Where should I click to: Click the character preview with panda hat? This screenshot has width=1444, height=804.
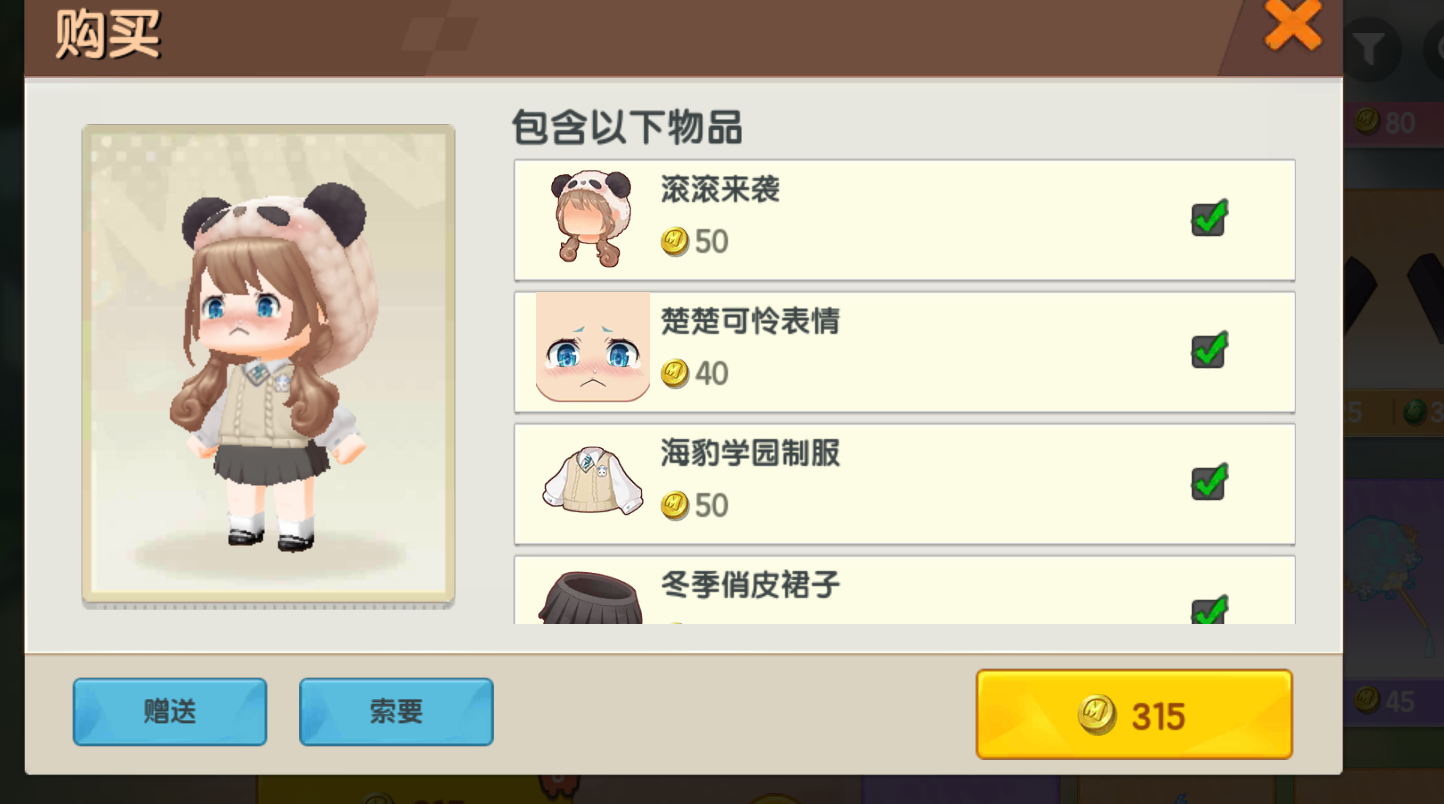(268, 365)
